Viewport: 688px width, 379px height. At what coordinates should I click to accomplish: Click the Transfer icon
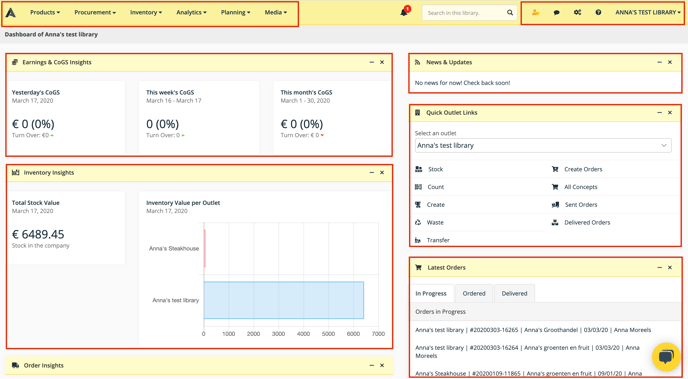(x=418, y=240)
